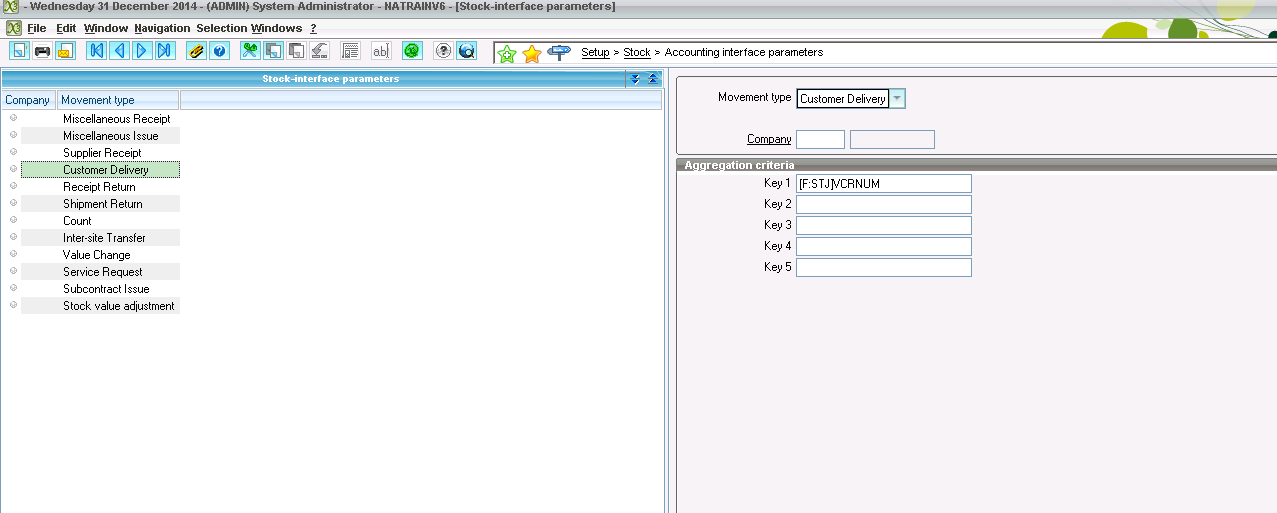This screenshot has width=1277, height=513.
Task: Open the Selection menu
Action: coord(221,28)
